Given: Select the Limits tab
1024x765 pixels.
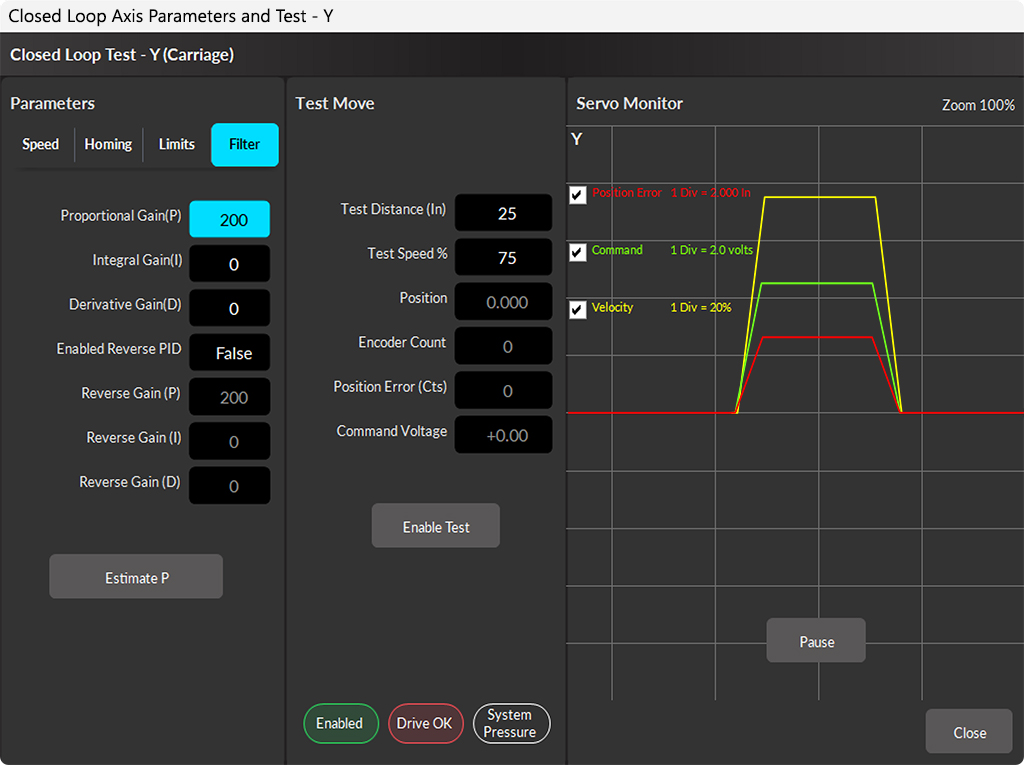Looking at the screenshot, I should 176,144.
